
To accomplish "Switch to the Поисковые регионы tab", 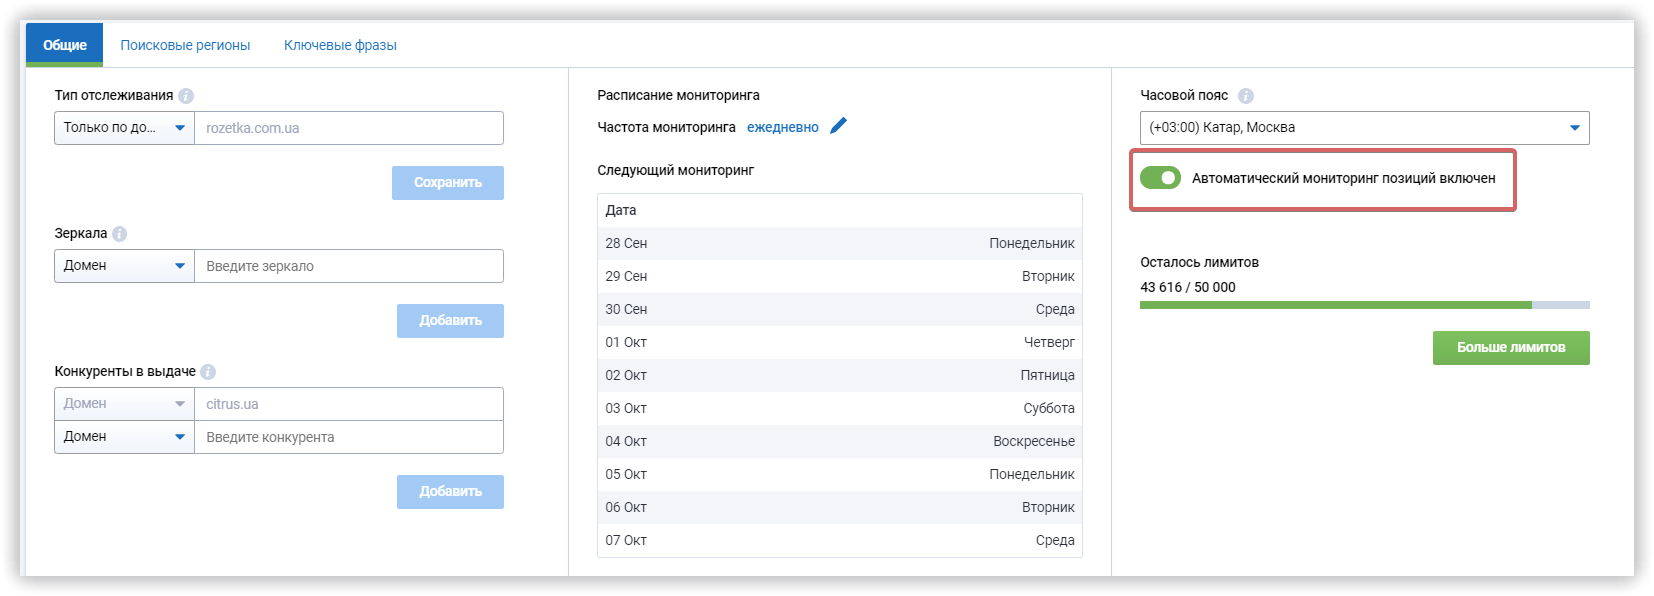I will point(185,44).
